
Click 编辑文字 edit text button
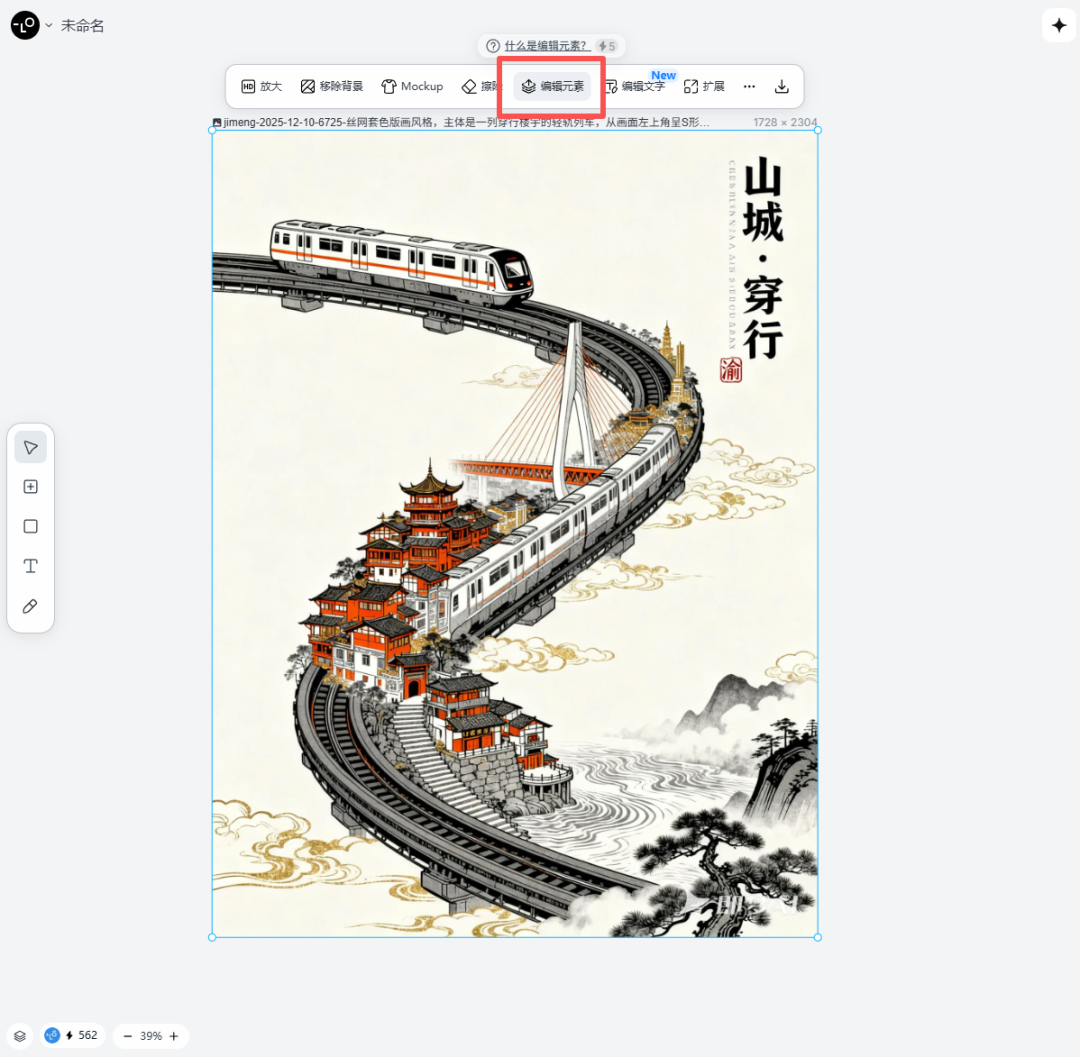tap(635, 86)
